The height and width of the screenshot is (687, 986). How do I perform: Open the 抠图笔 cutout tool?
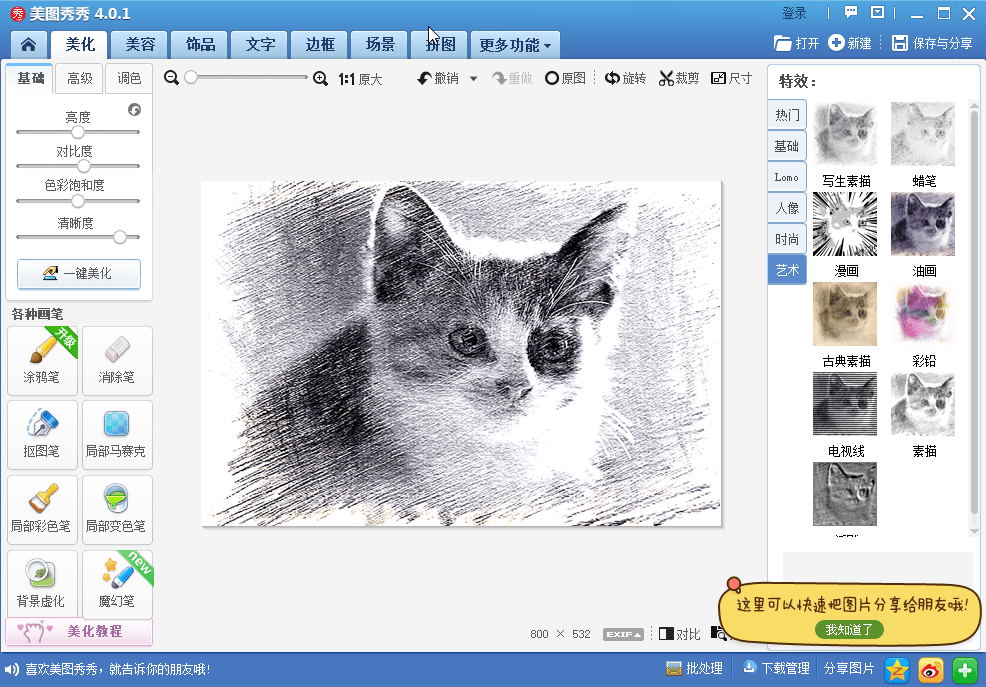(x=42, y=435)
